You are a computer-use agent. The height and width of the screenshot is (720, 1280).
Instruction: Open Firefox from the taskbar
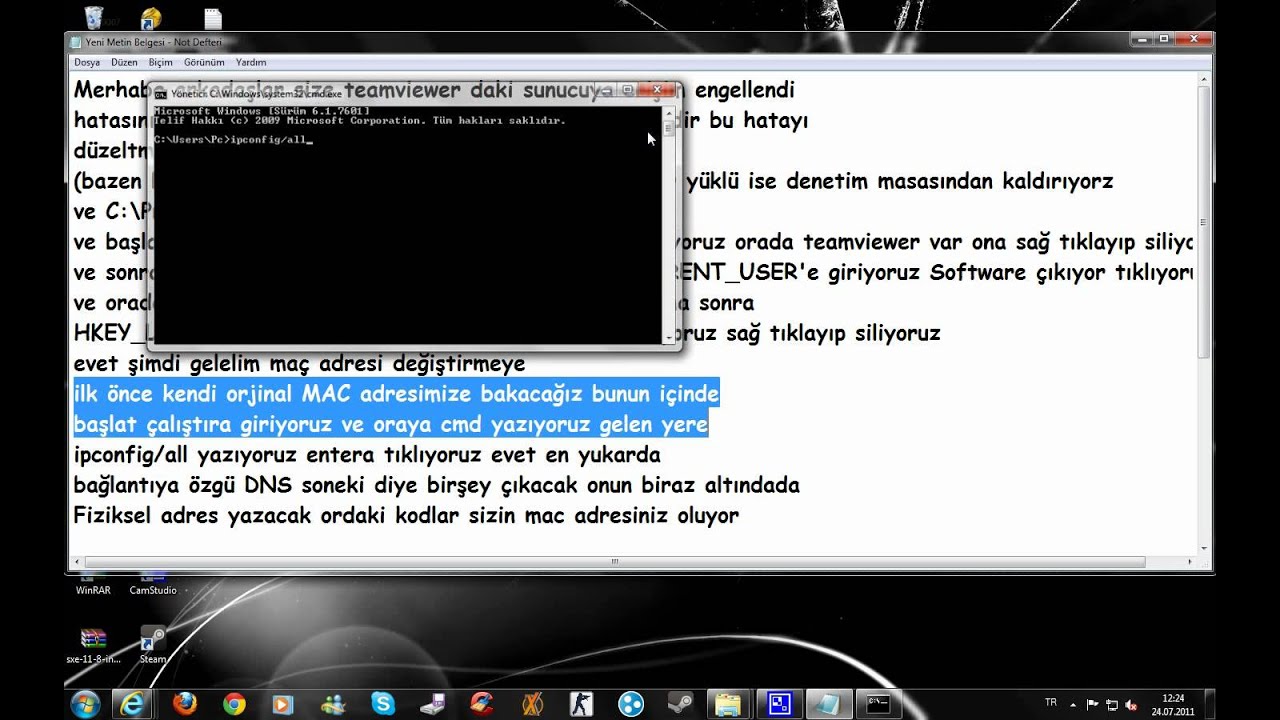(x=185, y=704)
